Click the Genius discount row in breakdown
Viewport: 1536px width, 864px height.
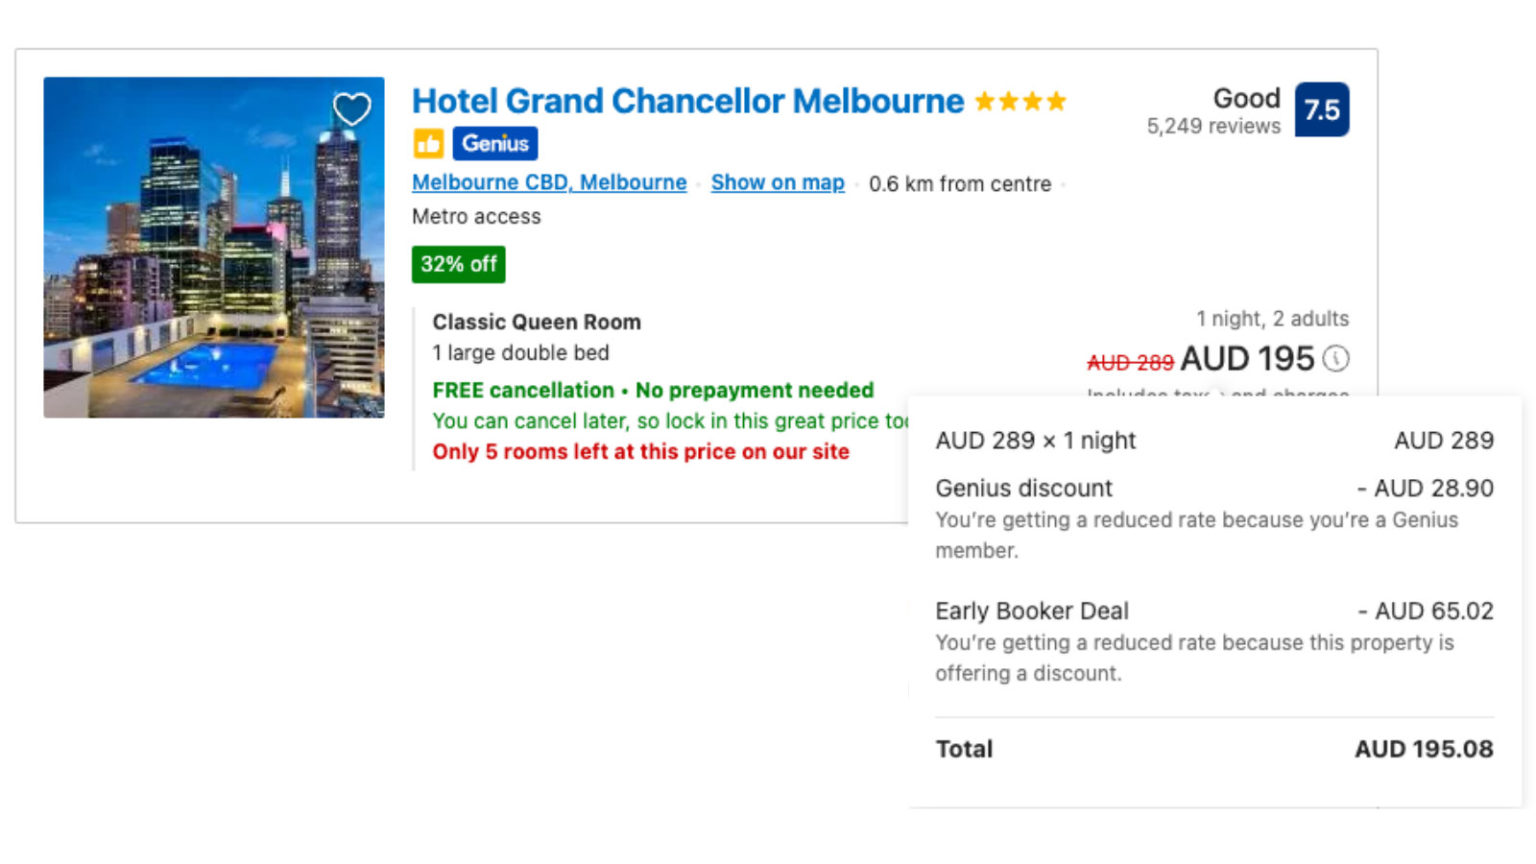tap(1024, 488)
